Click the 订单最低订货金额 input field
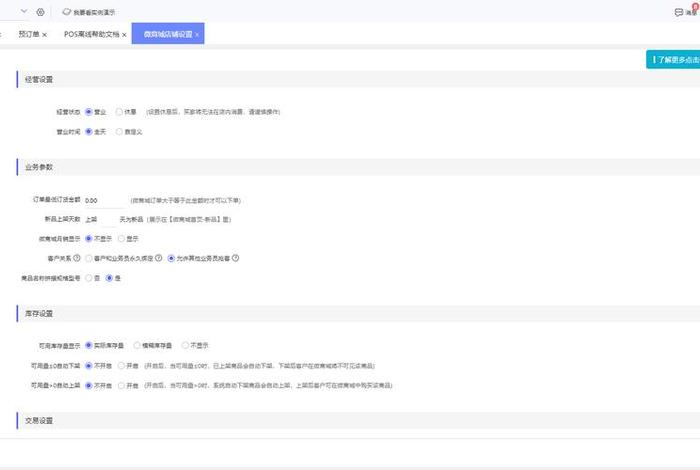The height and width of the screenshot is (470, 700). click(x=104, y=201)
